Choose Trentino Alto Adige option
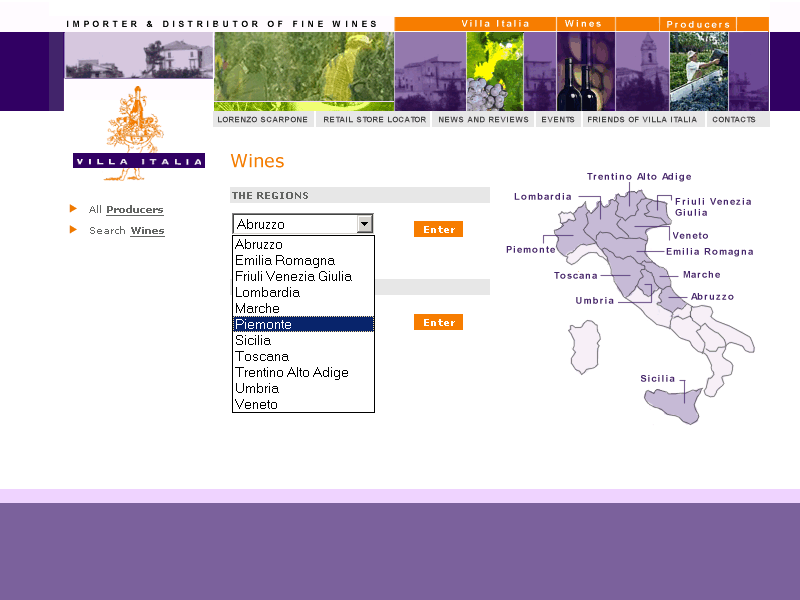The width and height of the screenshot is (800, 600). pyautogui.click(x=303, y=372)
